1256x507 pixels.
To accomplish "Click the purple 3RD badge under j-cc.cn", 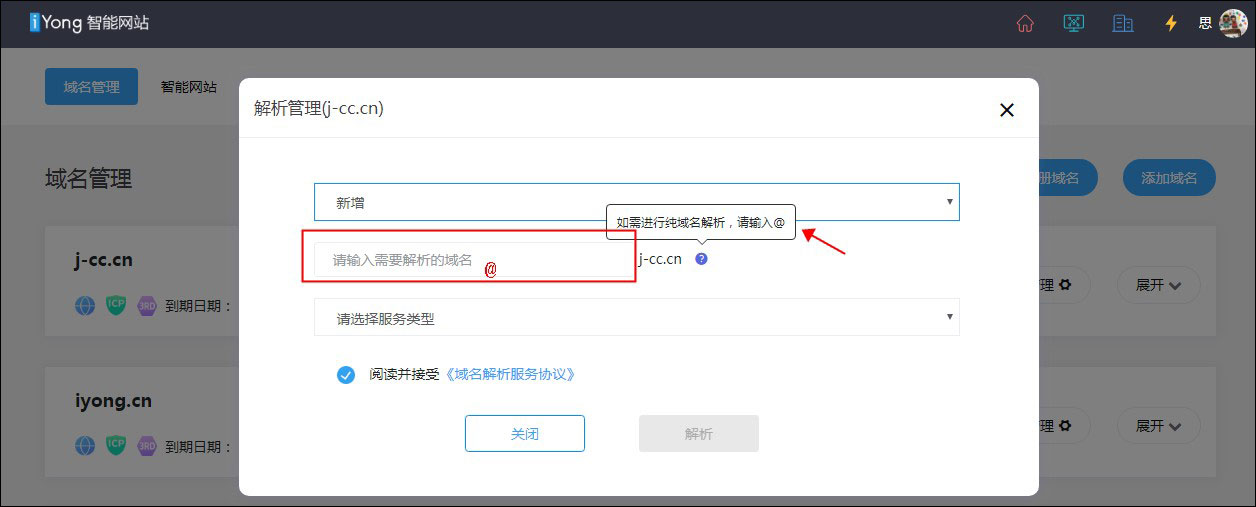I will click(146, 305).
